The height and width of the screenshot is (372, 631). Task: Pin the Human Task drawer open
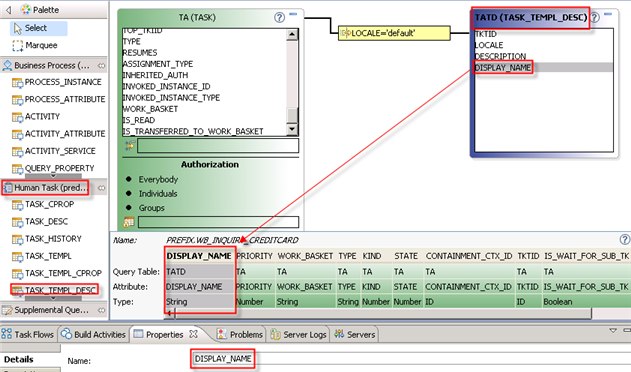[x=101, y=188]
